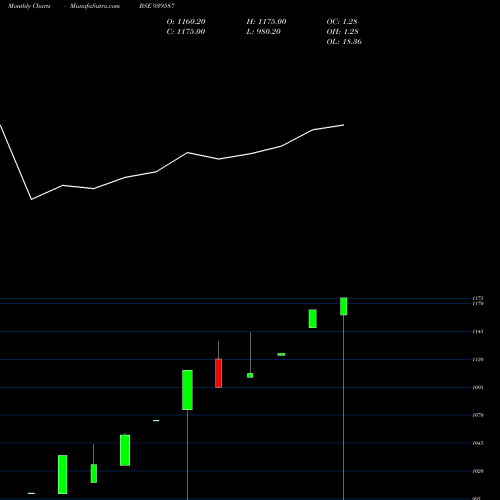Screen dimensions: 500x500
Task: Click the 'MunafaSutra.com' label
Action: 95,6
